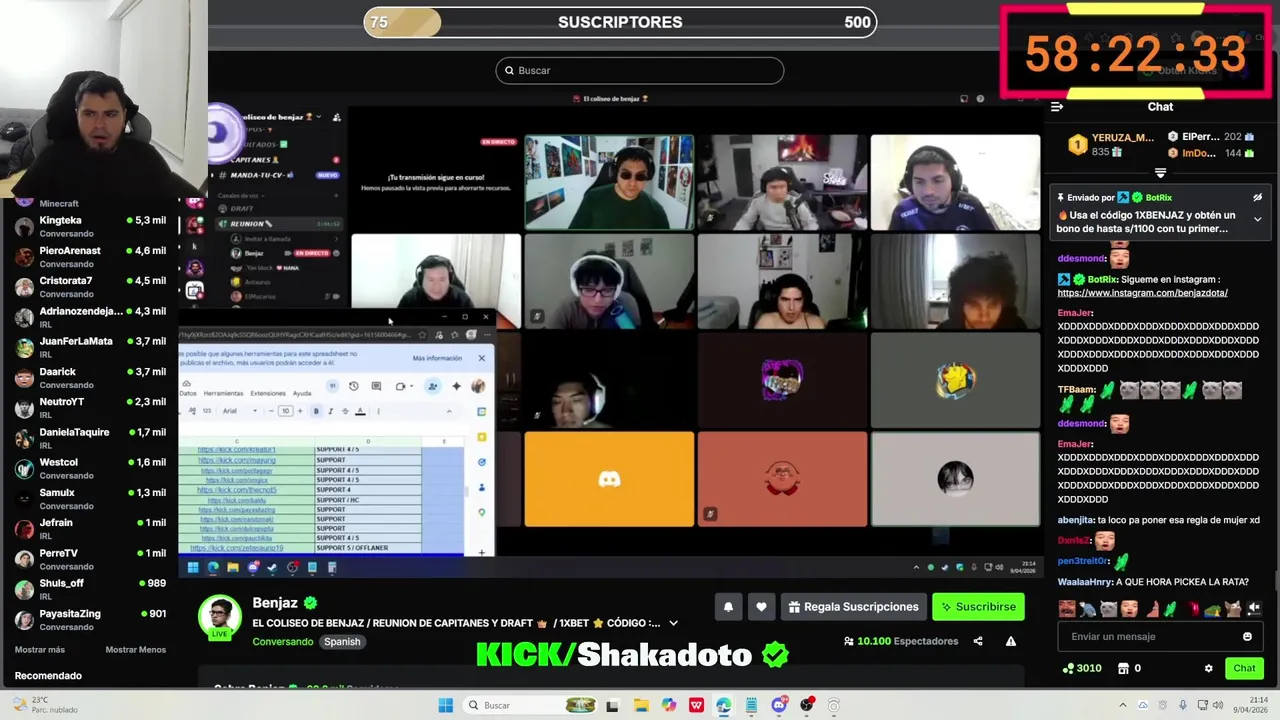The width and height of the screenshot is (1280, 720).
Task: Open the Instagram benjazdota link in chat
Action: (x=1142, y=293)
